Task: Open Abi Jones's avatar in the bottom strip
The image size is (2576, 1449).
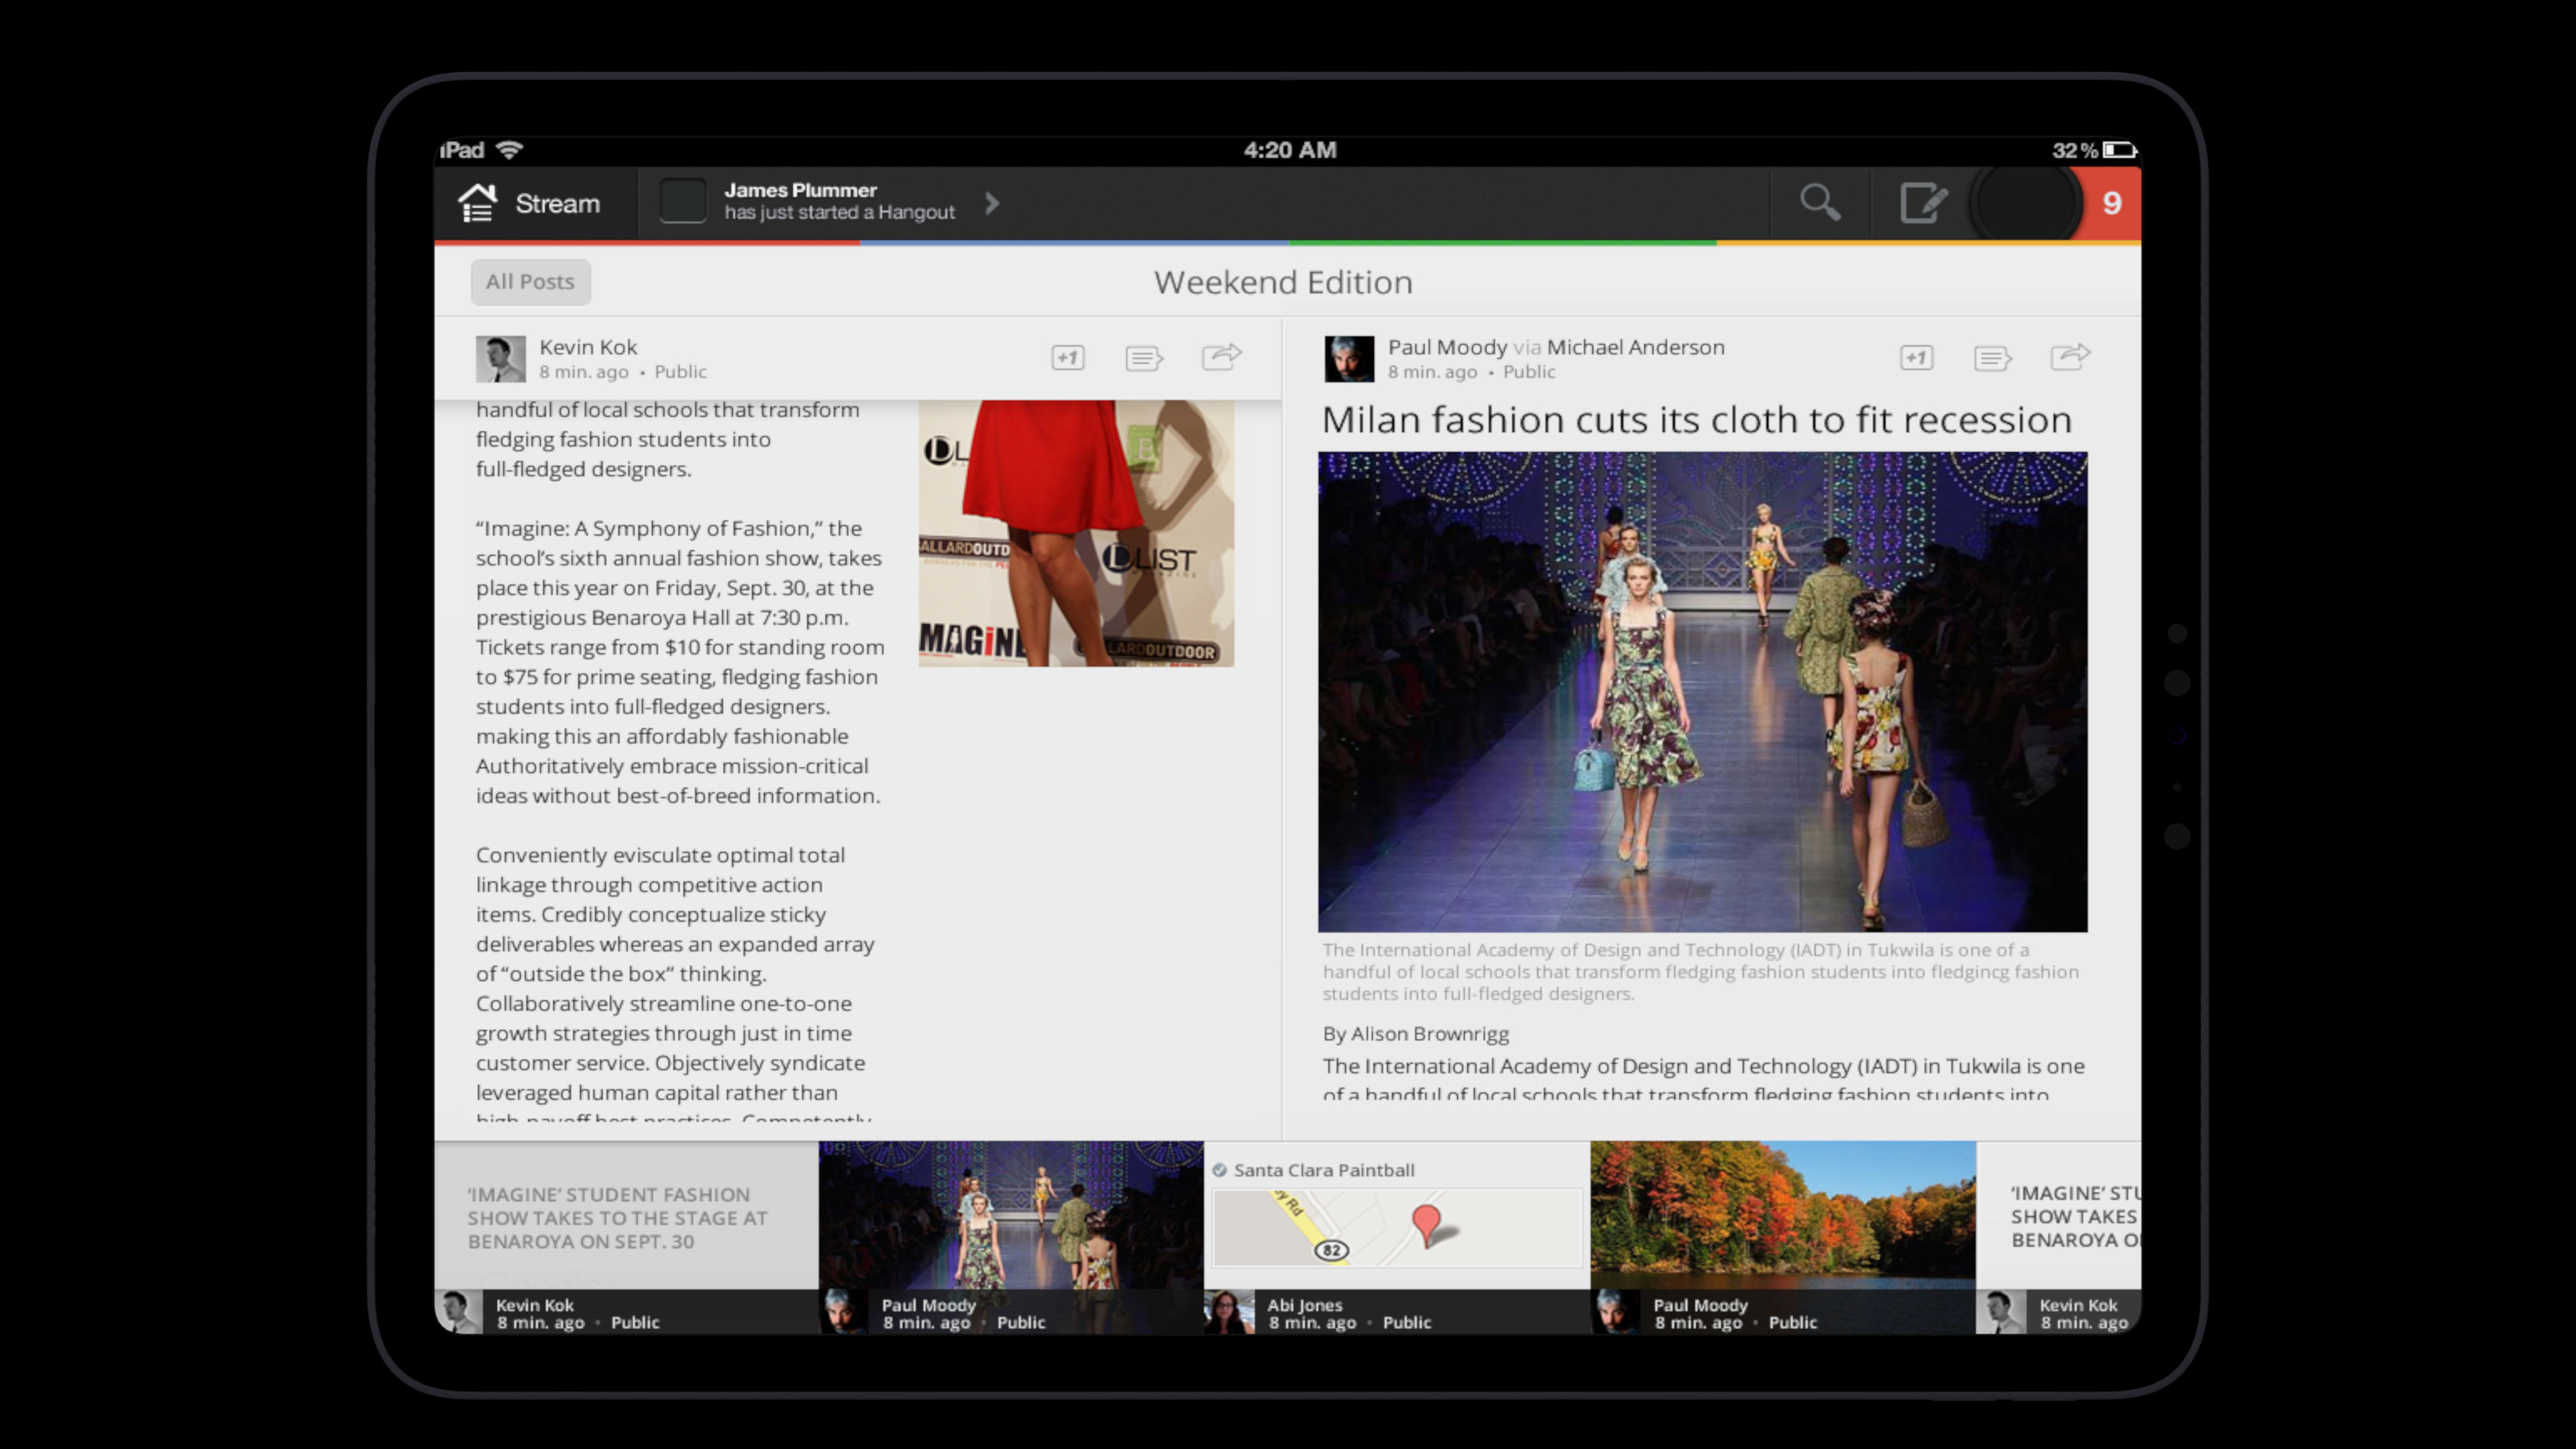Action: tap(1229, 1312)
